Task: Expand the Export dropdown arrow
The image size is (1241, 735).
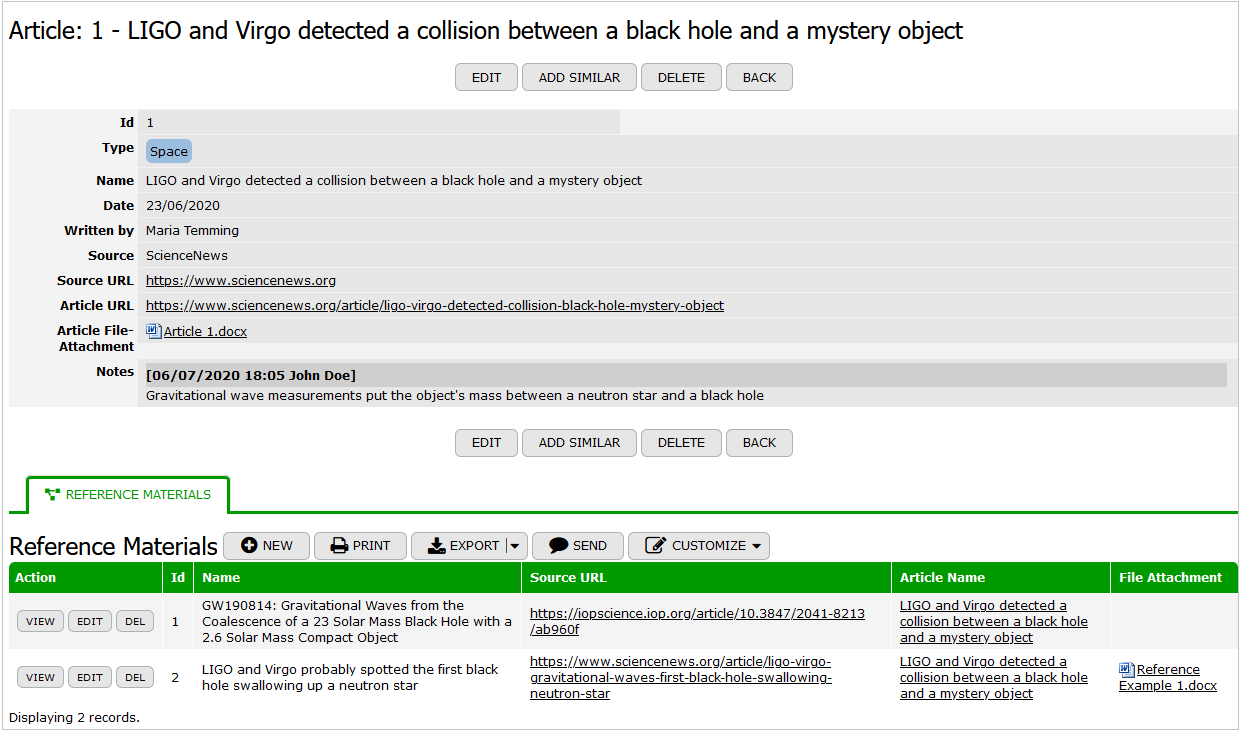Action: (514, 545)
